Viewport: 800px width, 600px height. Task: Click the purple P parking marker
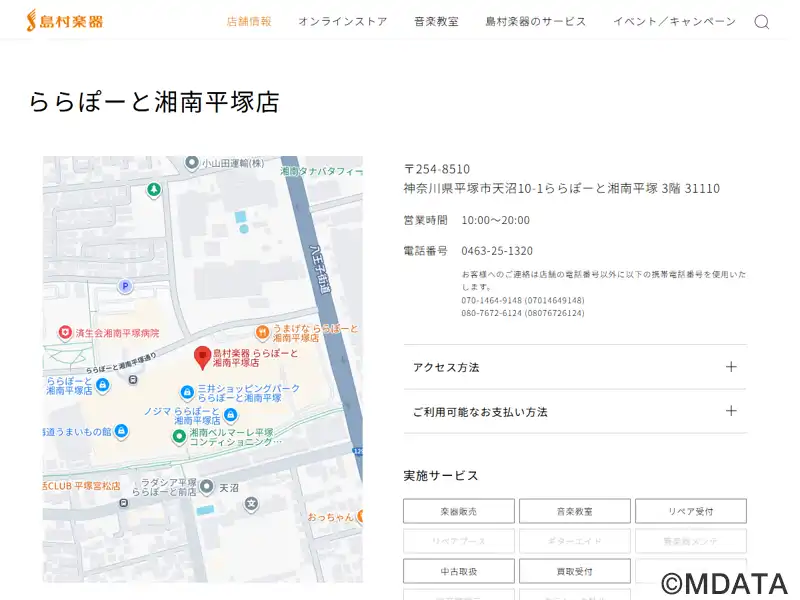click(x=125, y=286)
